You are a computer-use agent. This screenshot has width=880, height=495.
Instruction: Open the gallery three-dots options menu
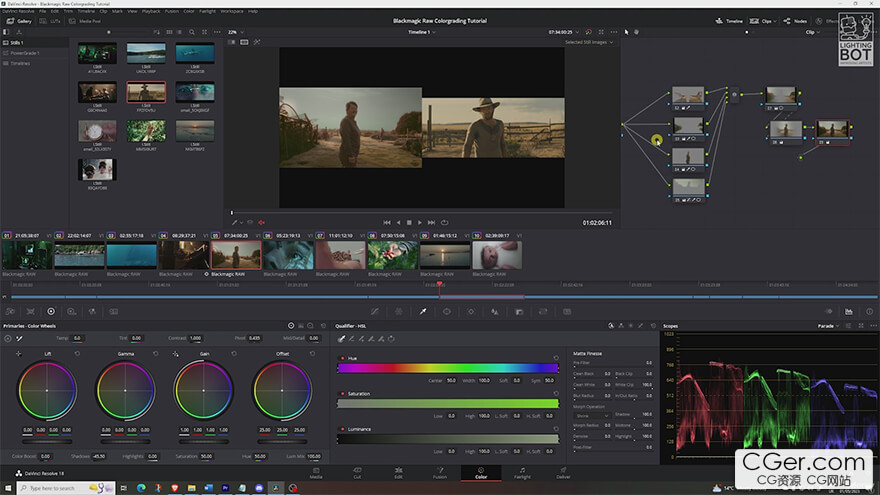point(217,32)
